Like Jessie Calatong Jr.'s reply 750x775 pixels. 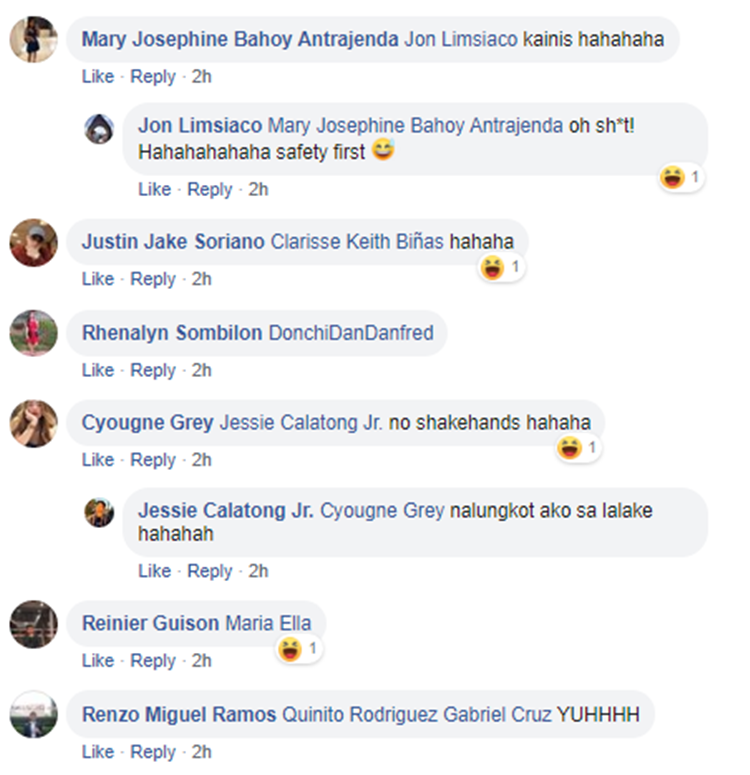(x=154, y=571)
